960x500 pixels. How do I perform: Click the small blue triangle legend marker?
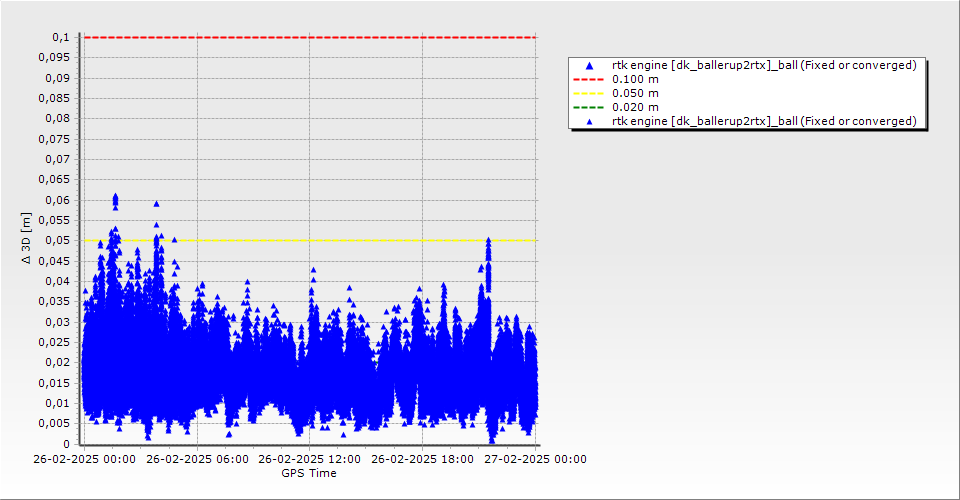pyautogui.click(x=589, y=122)
